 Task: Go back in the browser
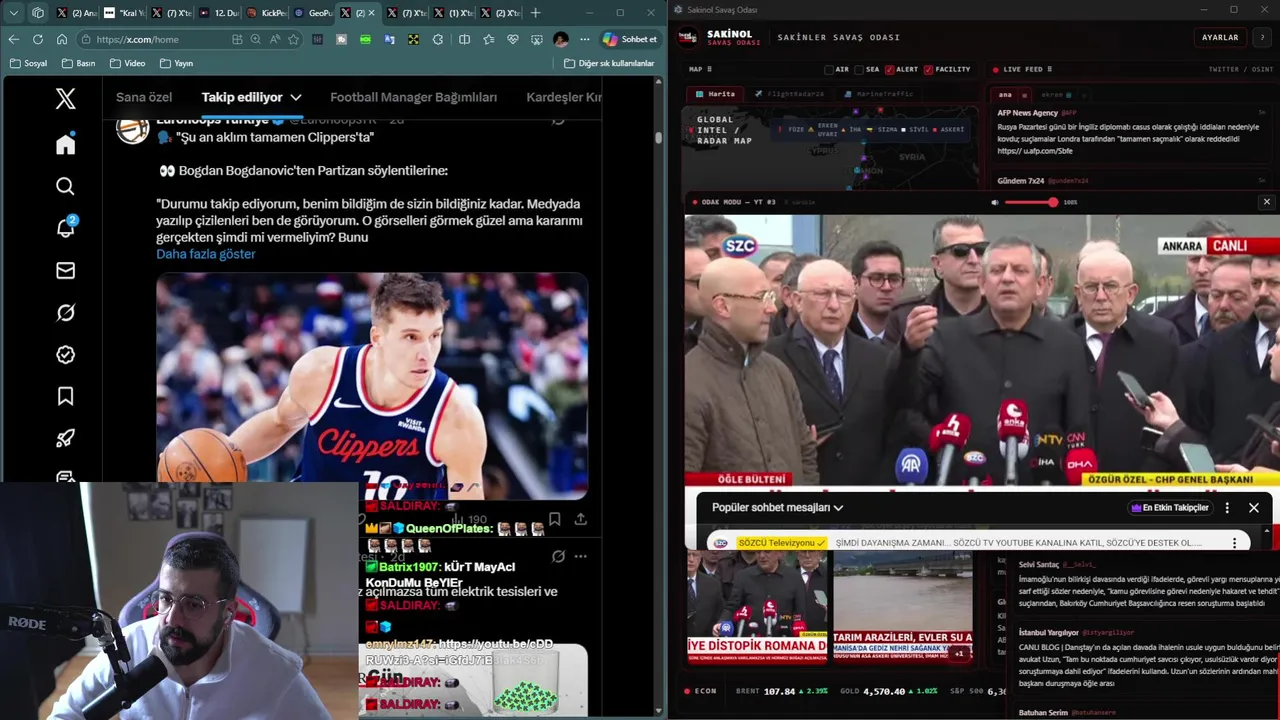pos(13,39)
